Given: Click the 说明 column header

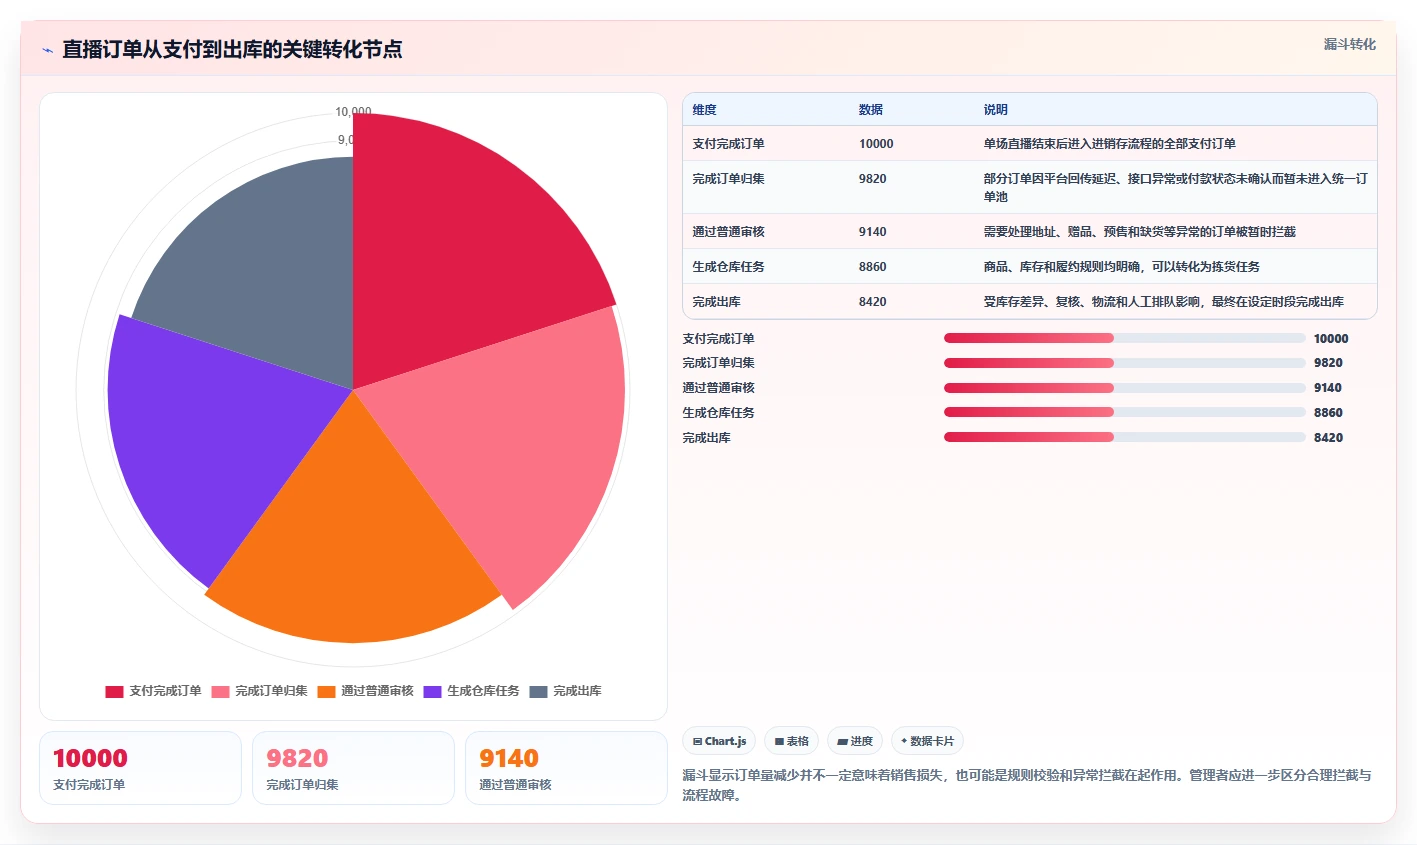Looking at the screenshot, I should point(995,110).
